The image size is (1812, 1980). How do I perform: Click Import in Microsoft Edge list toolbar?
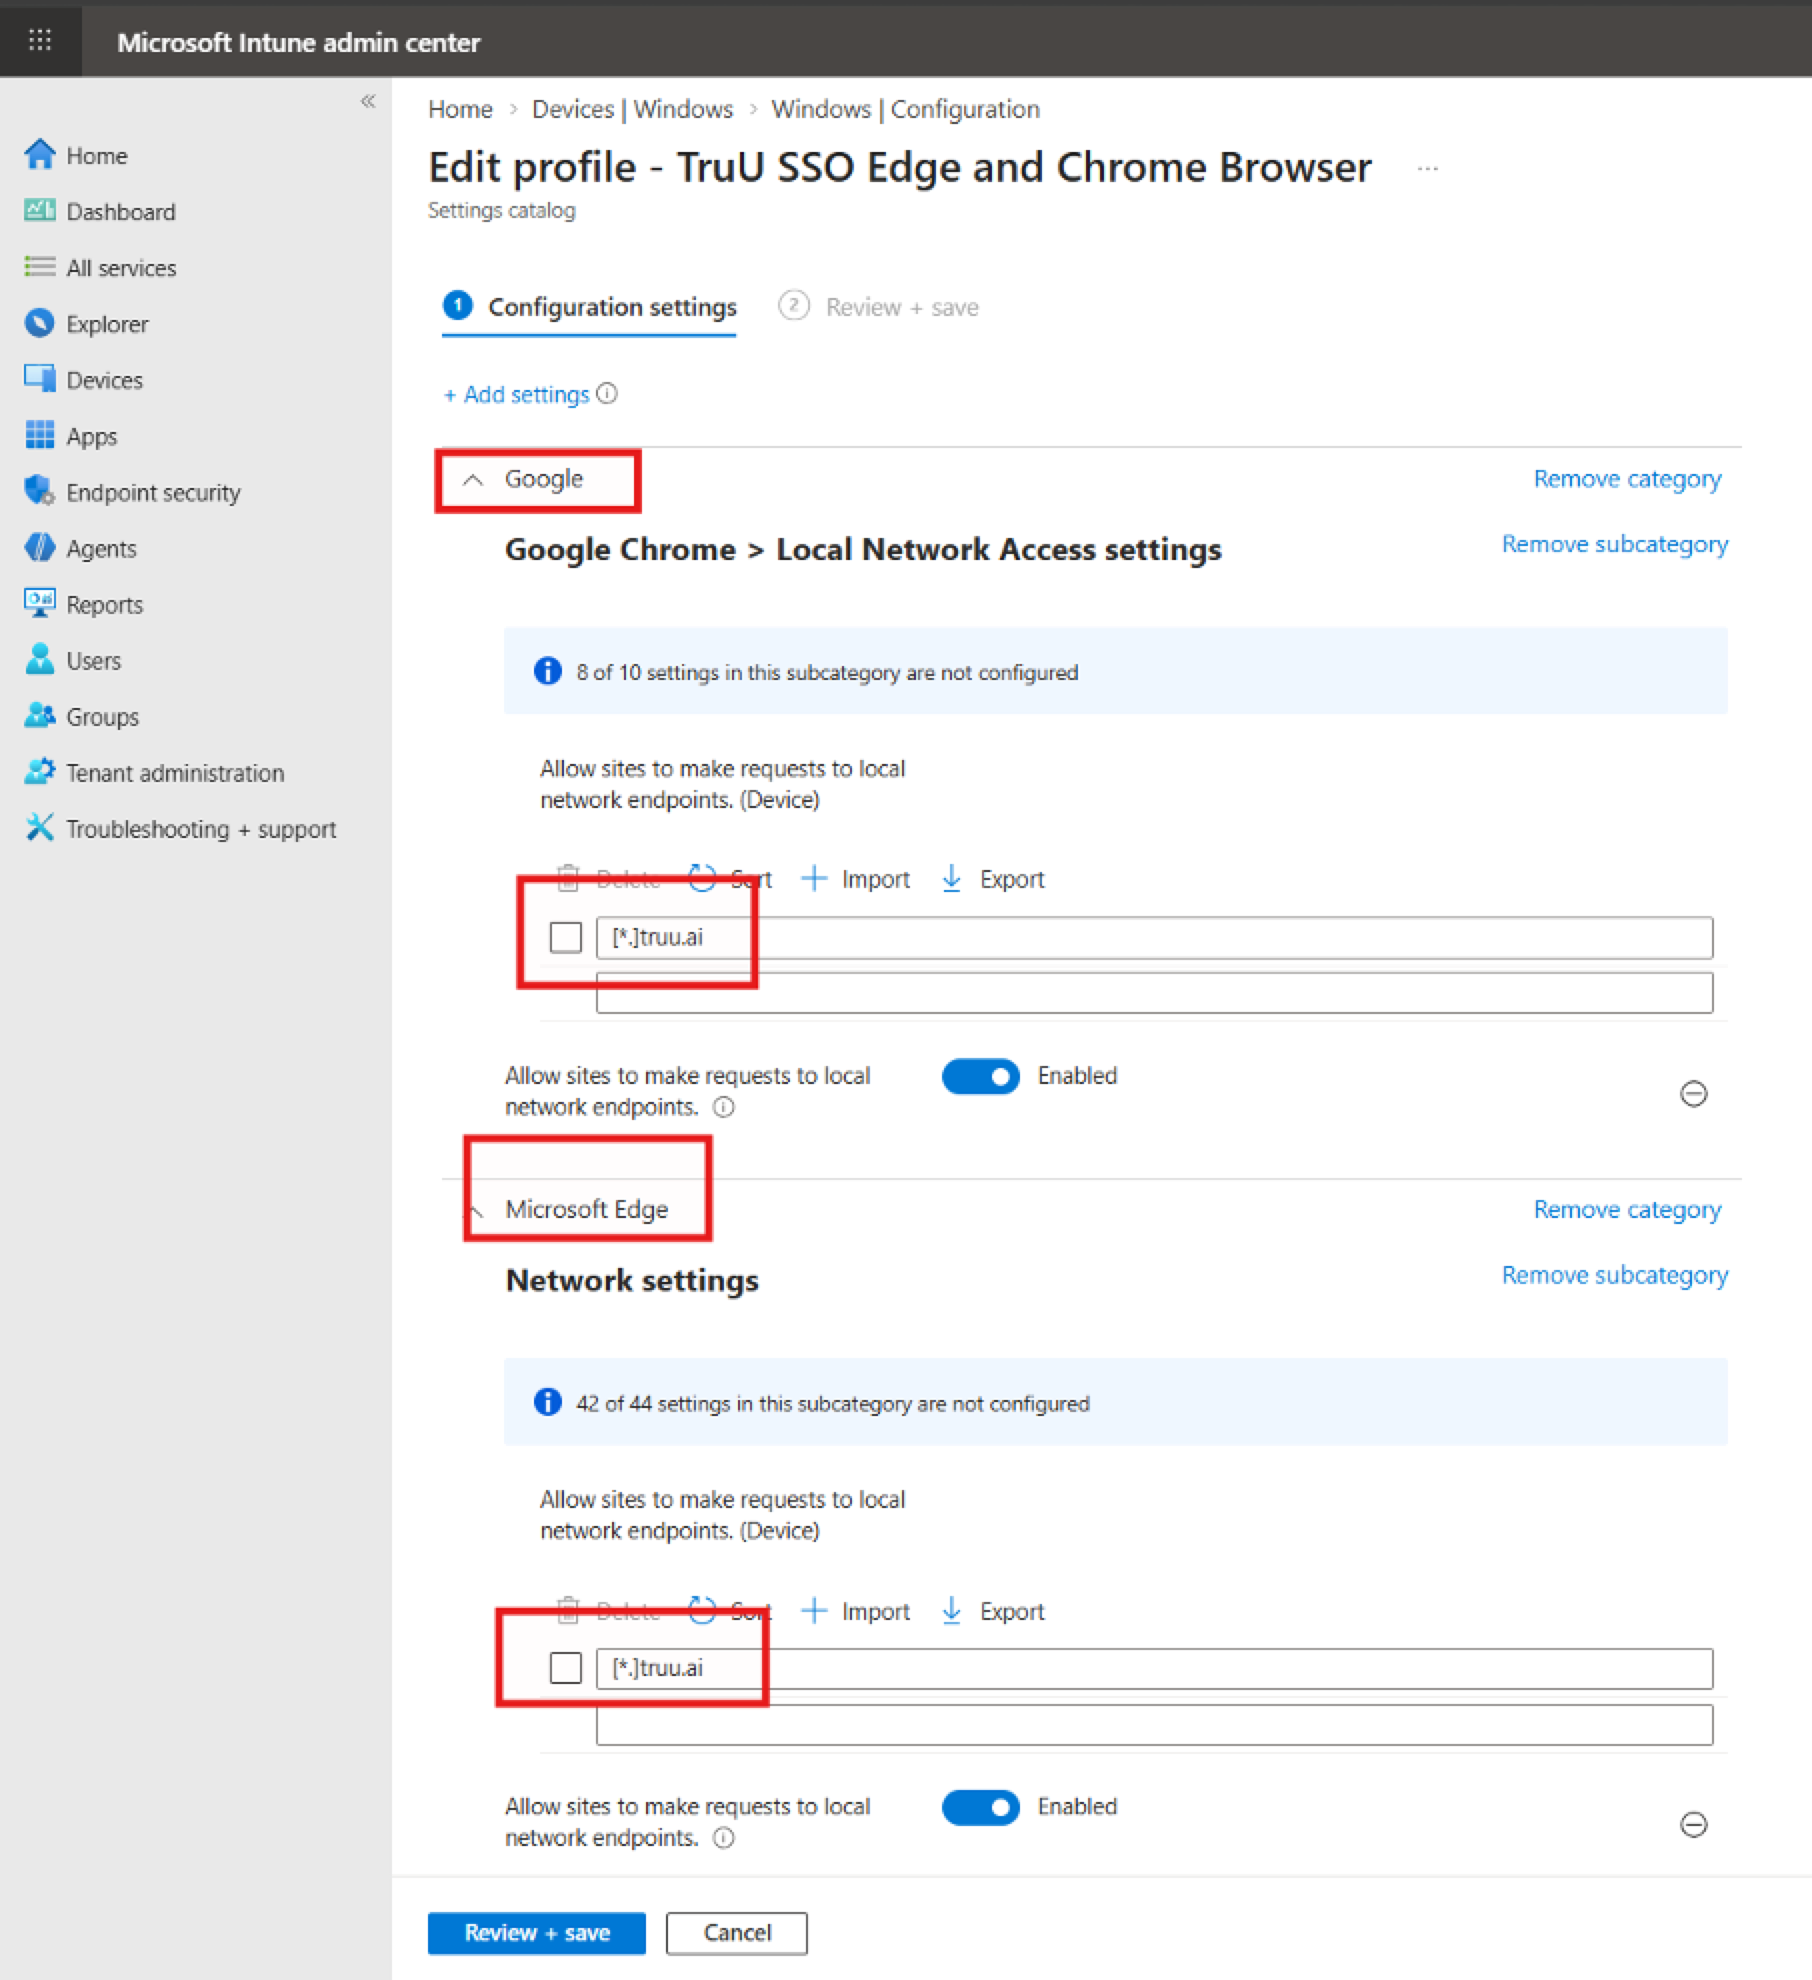(x=856, y=1611)
